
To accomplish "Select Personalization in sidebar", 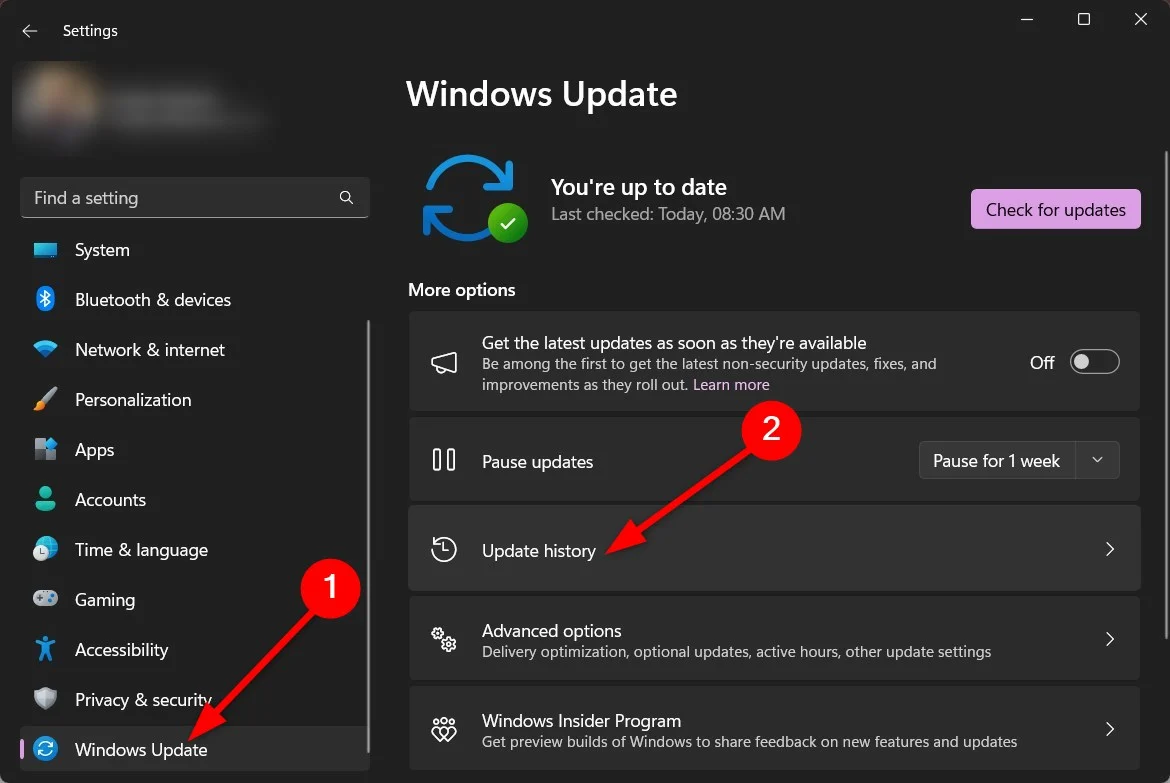I will tap(194, 399).
